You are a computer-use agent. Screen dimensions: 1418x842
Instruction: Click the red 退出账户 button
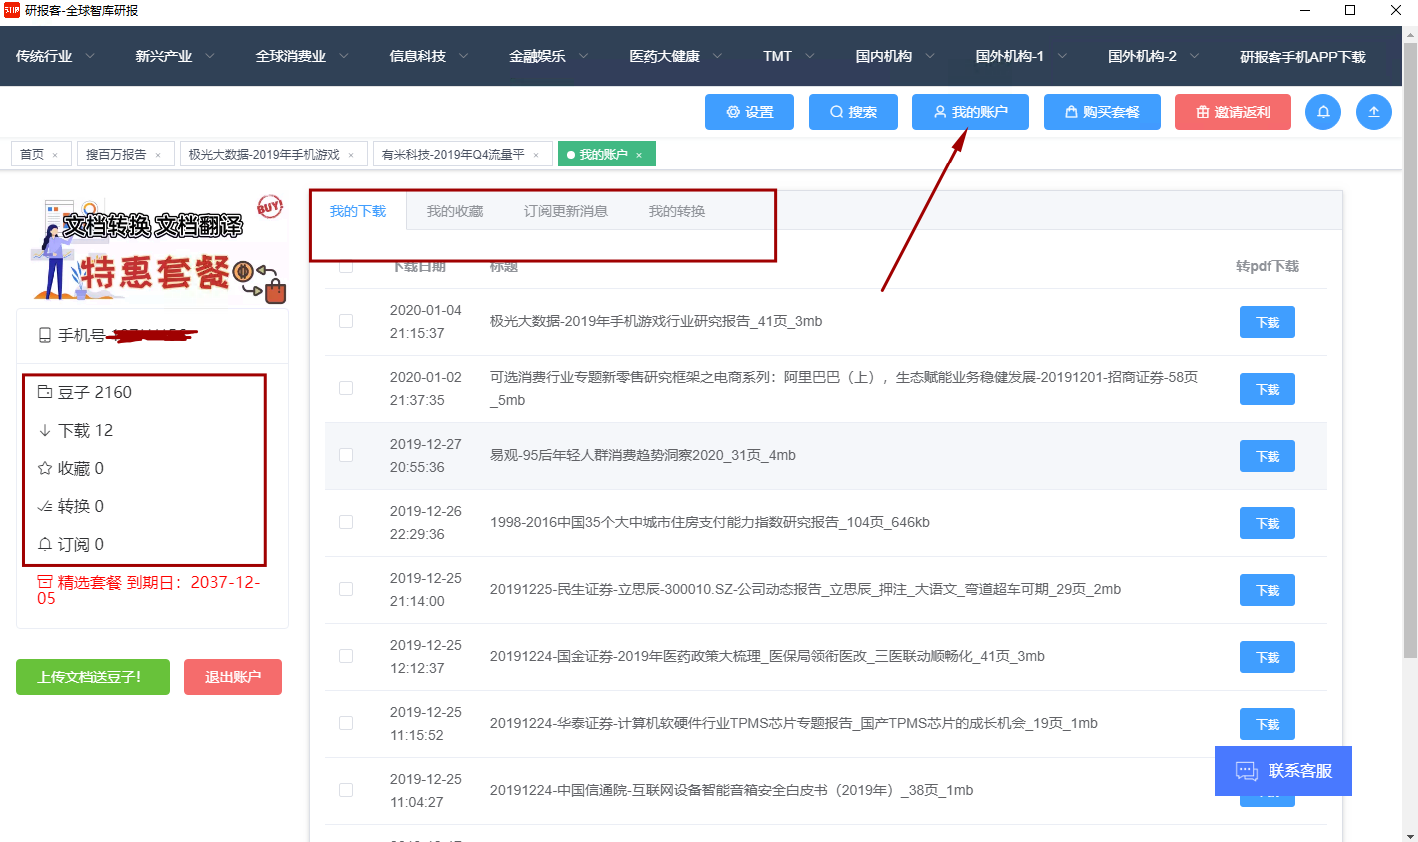pyautogui.click(x=233, y=677)
